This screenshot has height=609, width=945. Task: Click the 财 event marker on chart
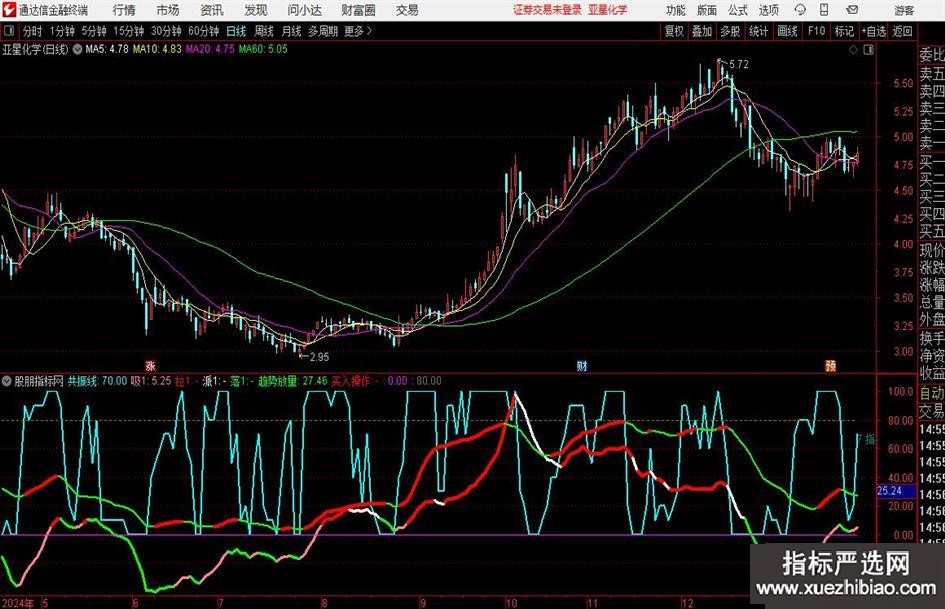(582, 365)
